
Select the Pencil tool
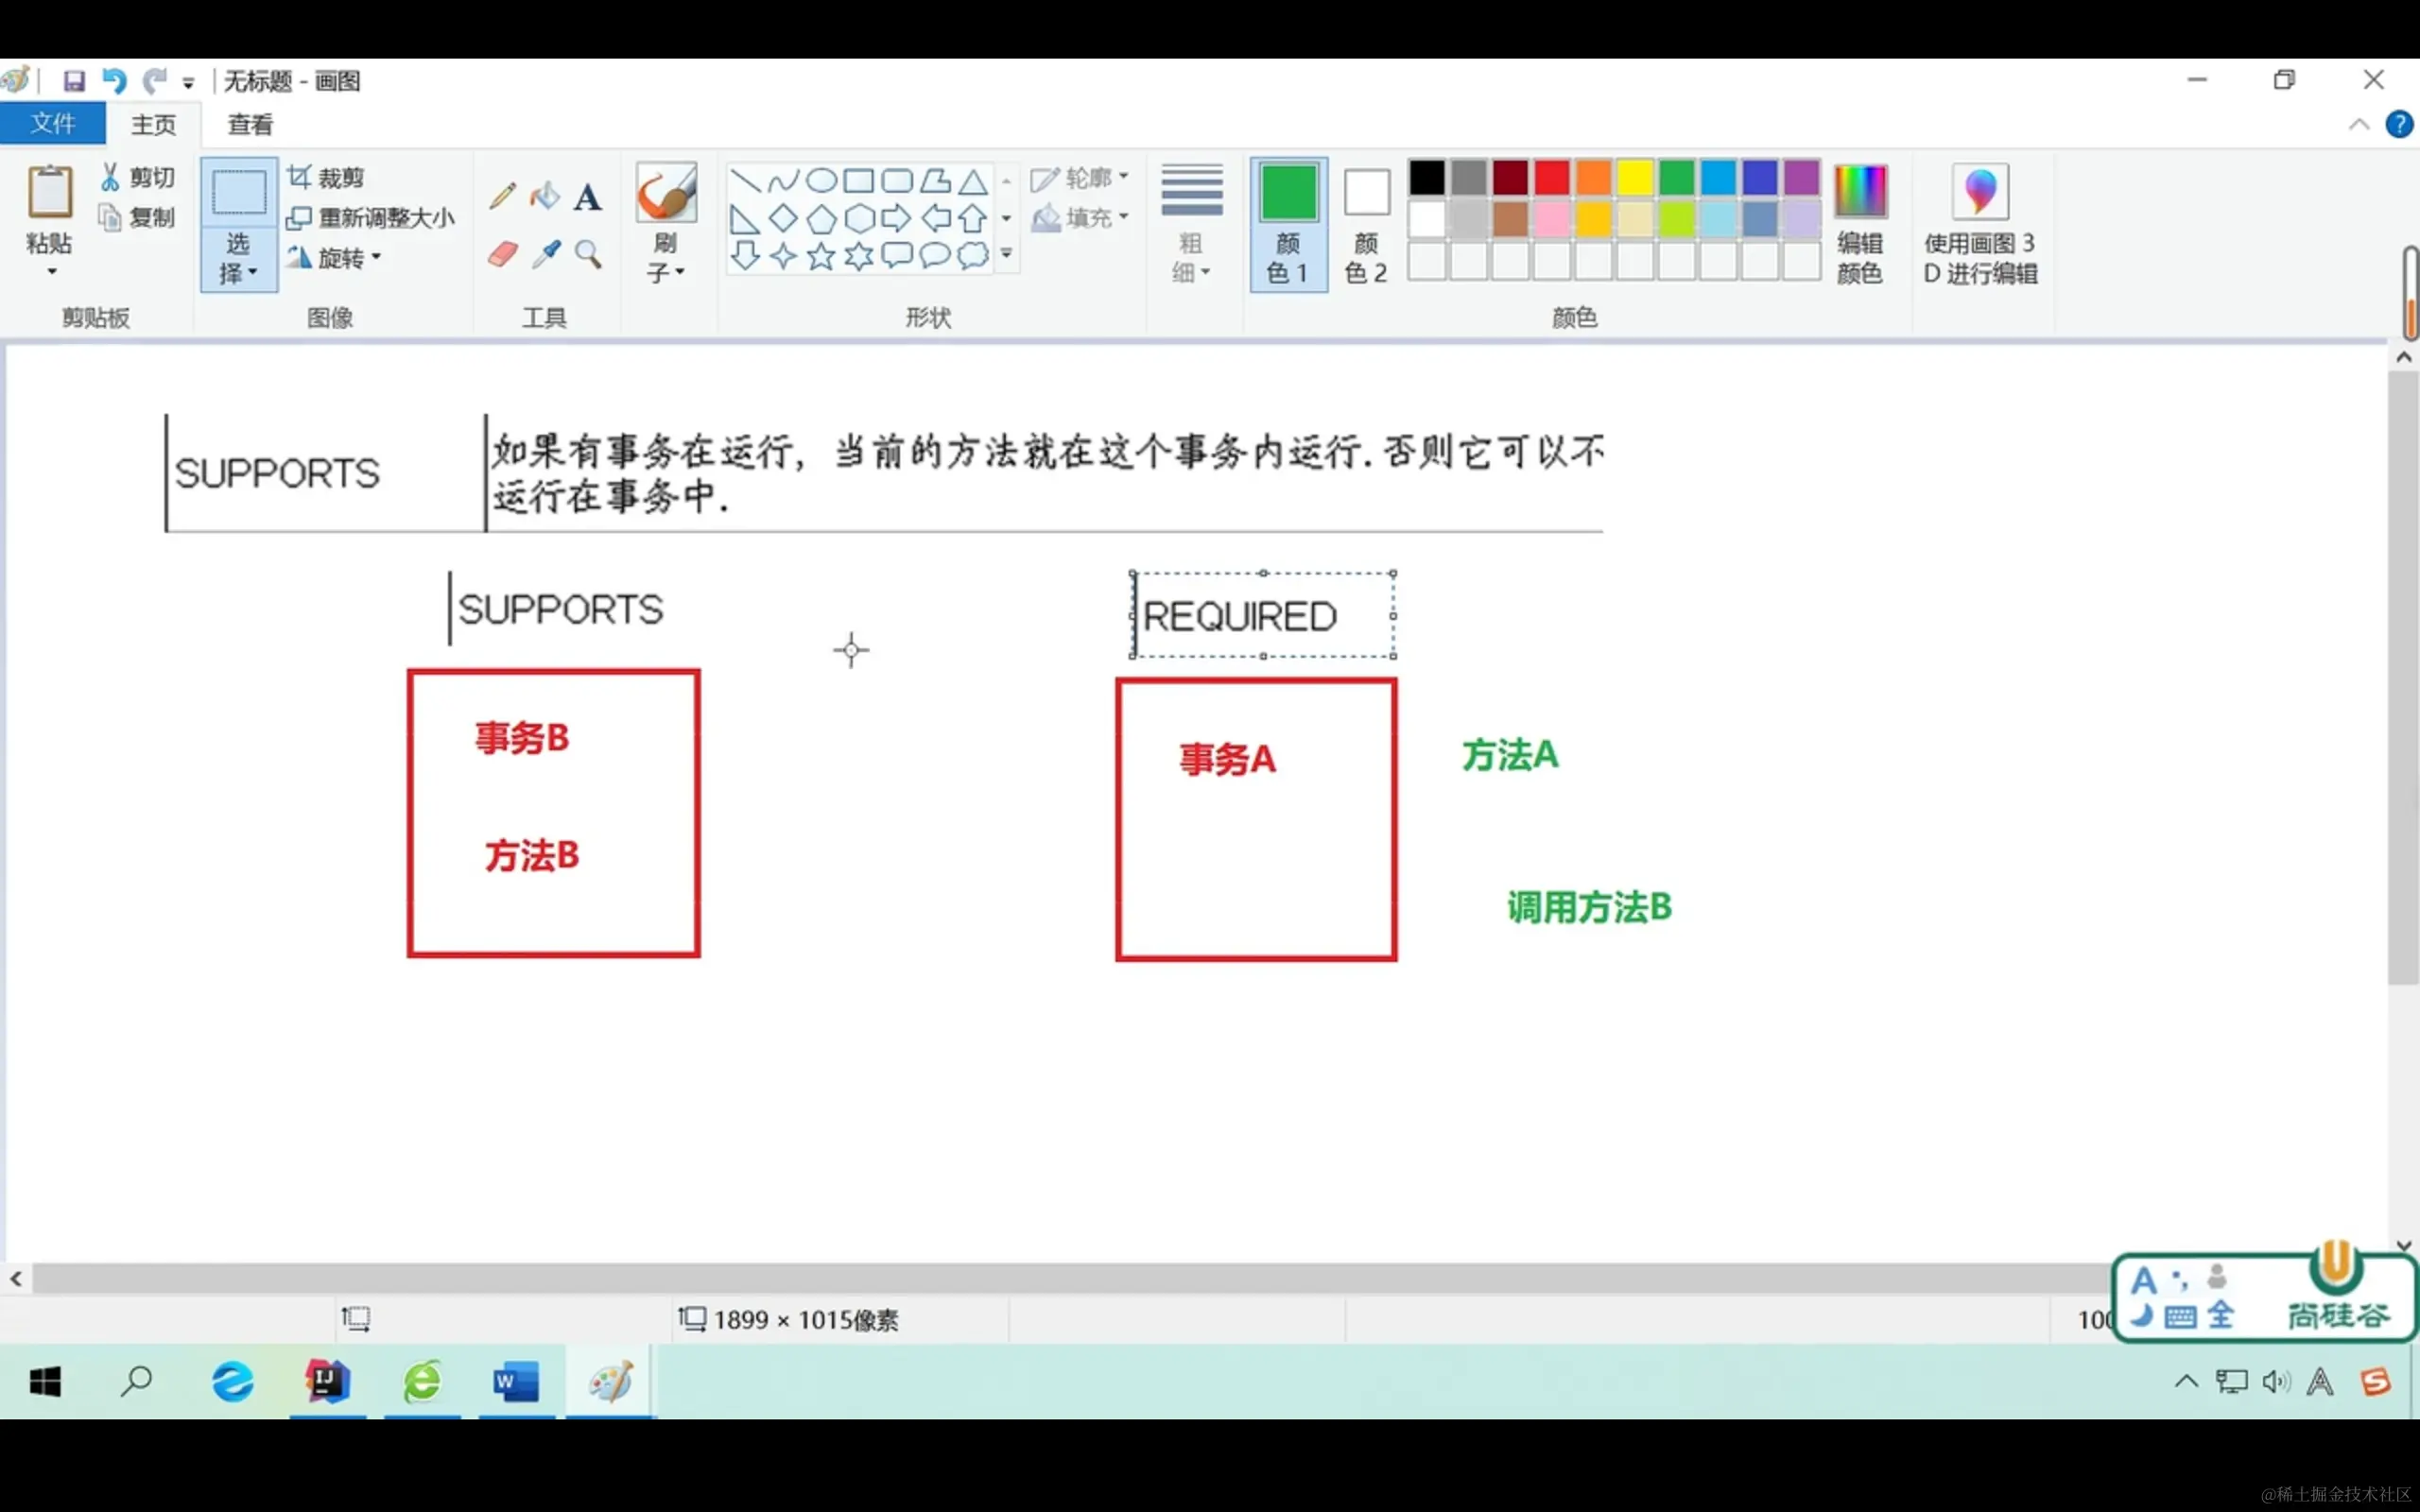point(502,195)
